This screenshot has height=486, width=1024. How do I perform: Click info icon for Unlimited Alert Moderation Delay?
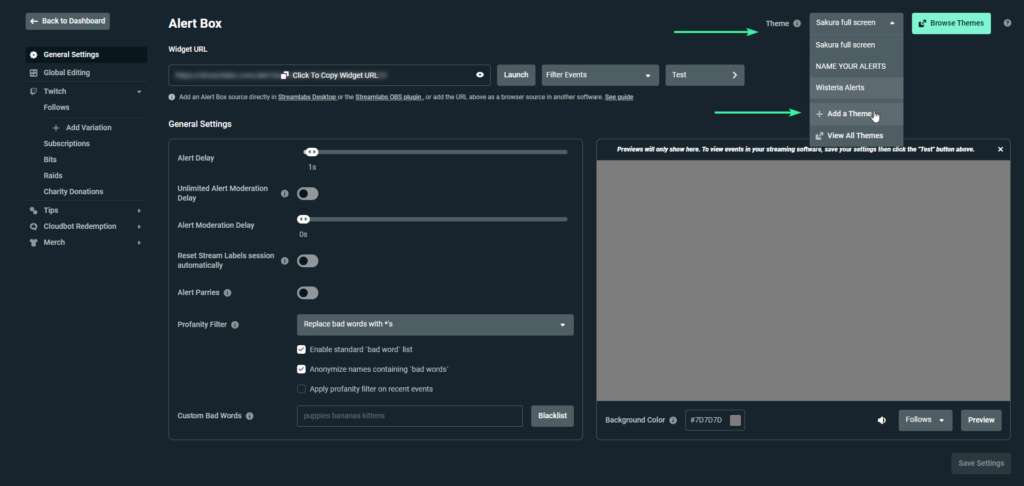[285, 193]
